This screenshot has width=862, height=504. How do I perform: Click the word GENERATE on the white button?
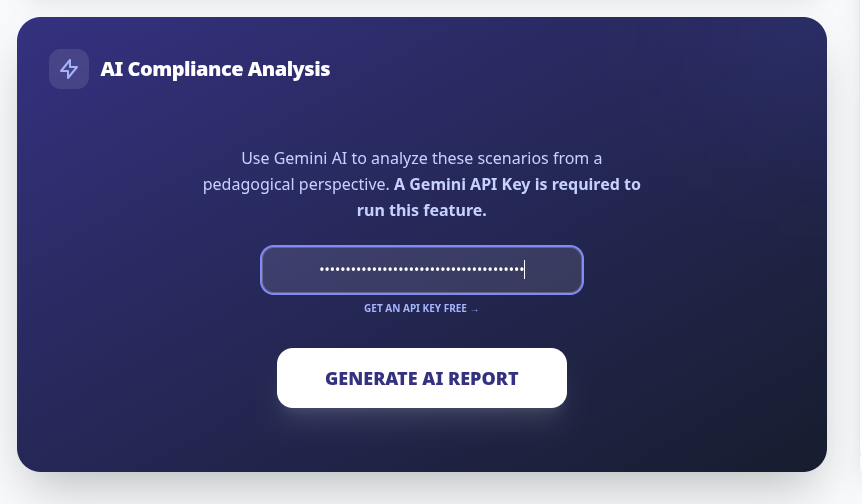[x=371, y=379]
